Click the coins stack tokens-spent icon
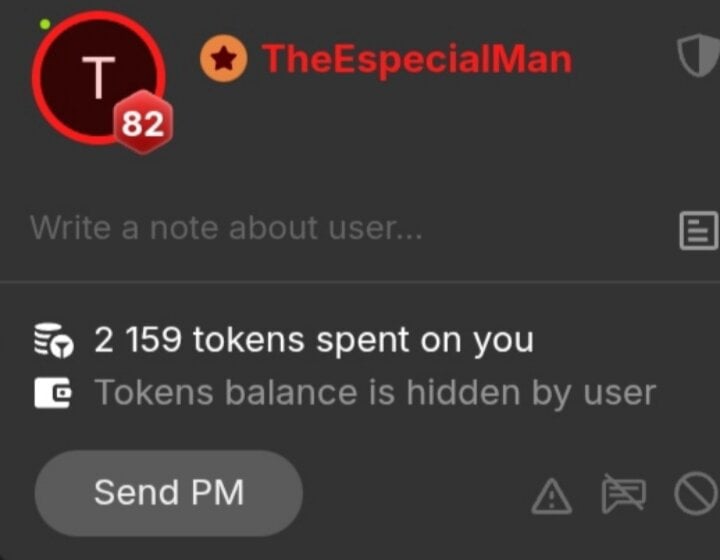 pos(53,340)
